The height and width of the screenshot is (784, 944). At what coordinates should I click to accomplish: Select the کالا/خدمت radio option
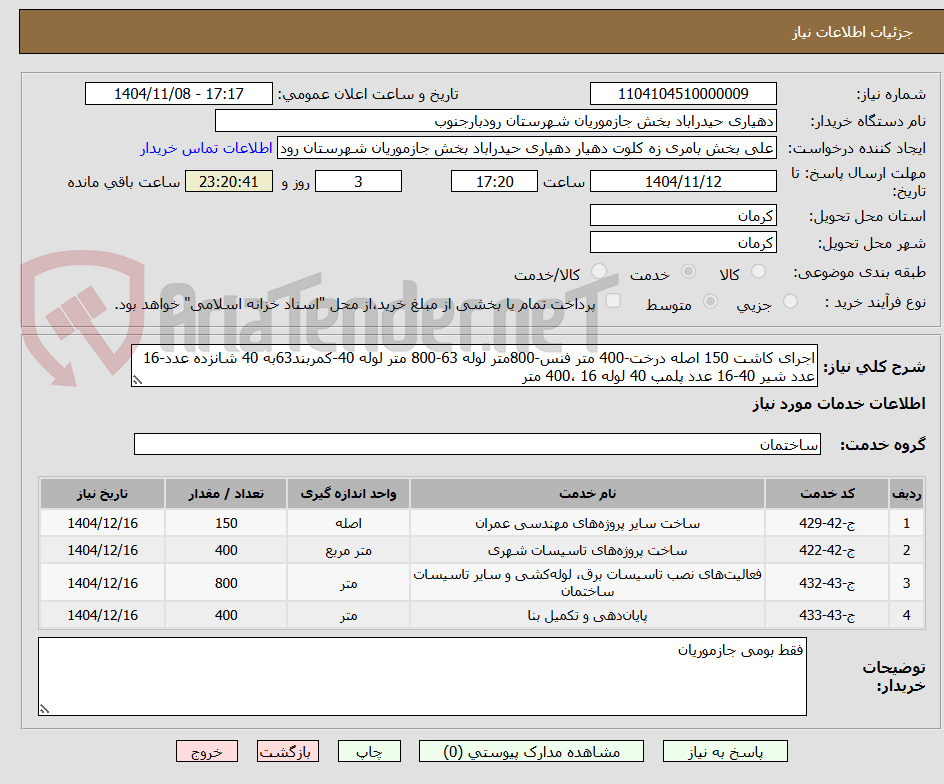pos(599,272)
